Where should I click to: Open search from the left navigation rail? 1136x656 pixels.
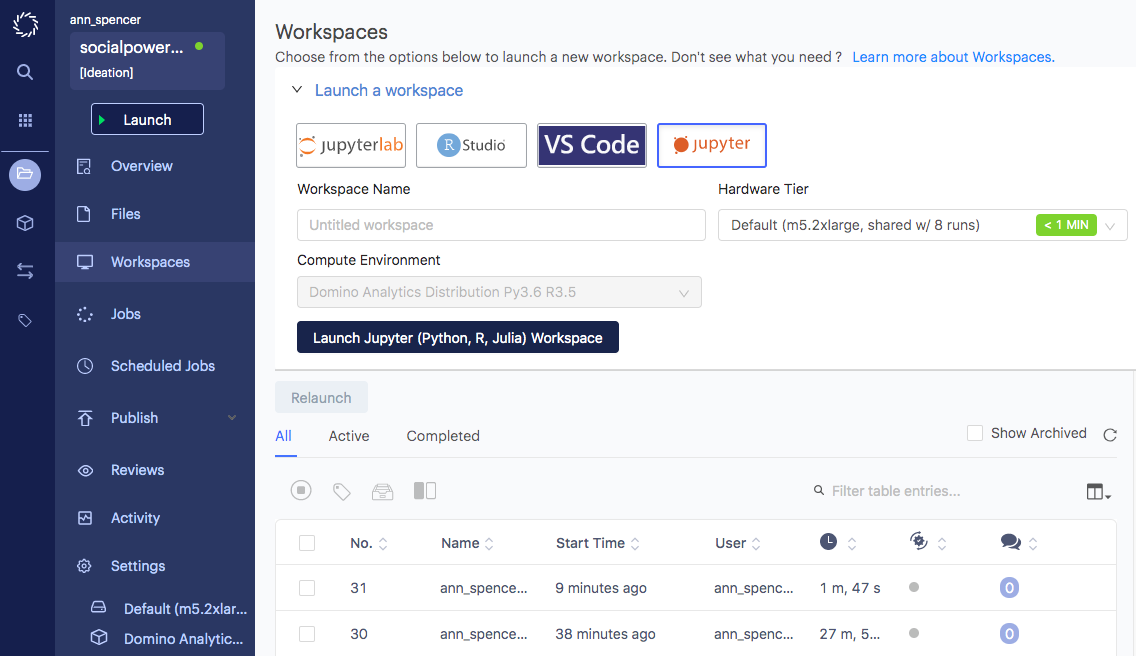pyautogui.click(x=25, y=71)
